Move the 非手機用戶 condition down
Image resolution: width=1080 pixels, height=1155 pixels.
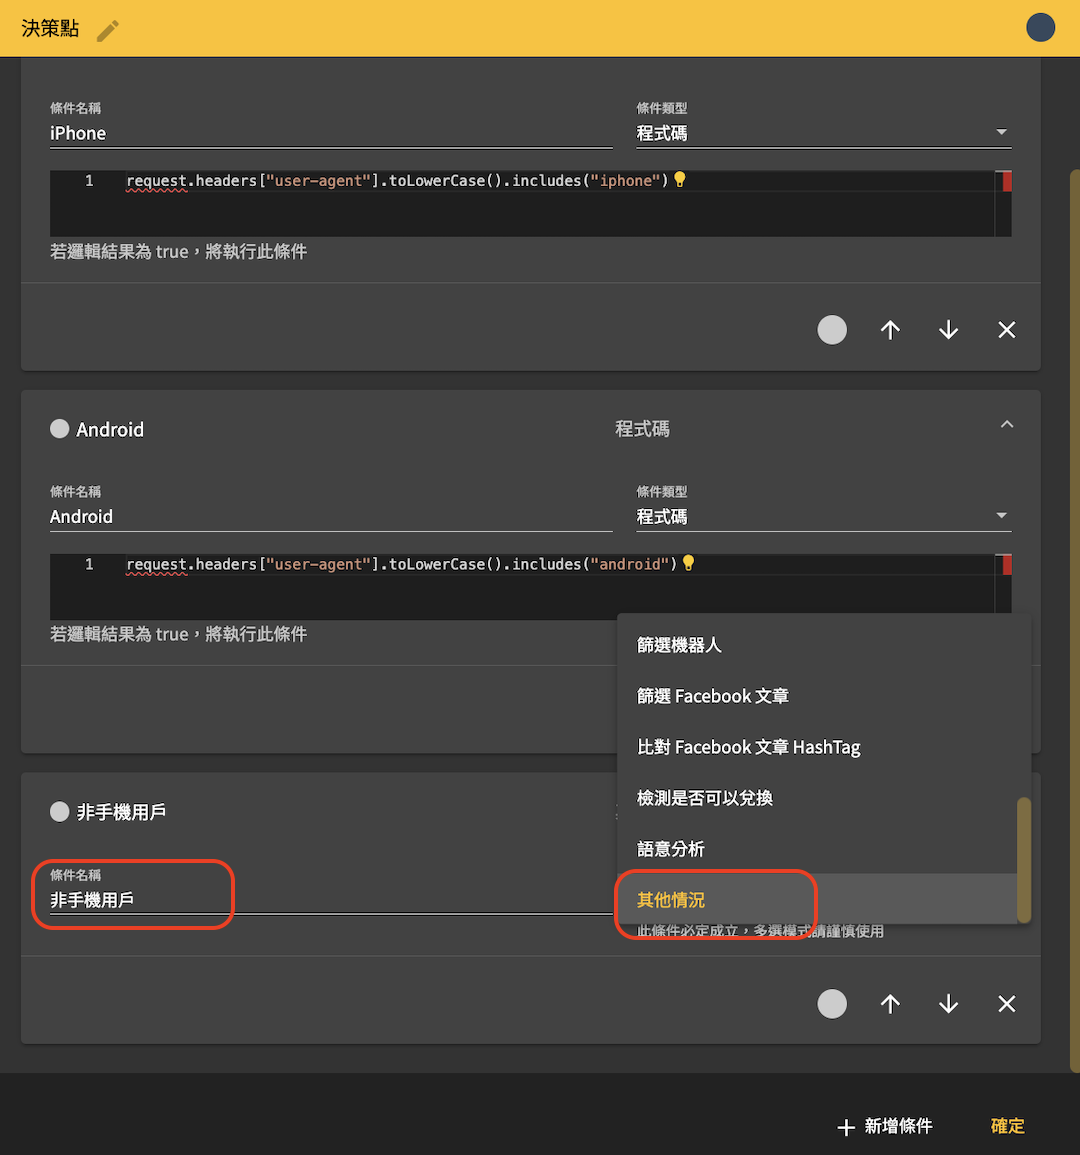click(x=948, y=1004)
